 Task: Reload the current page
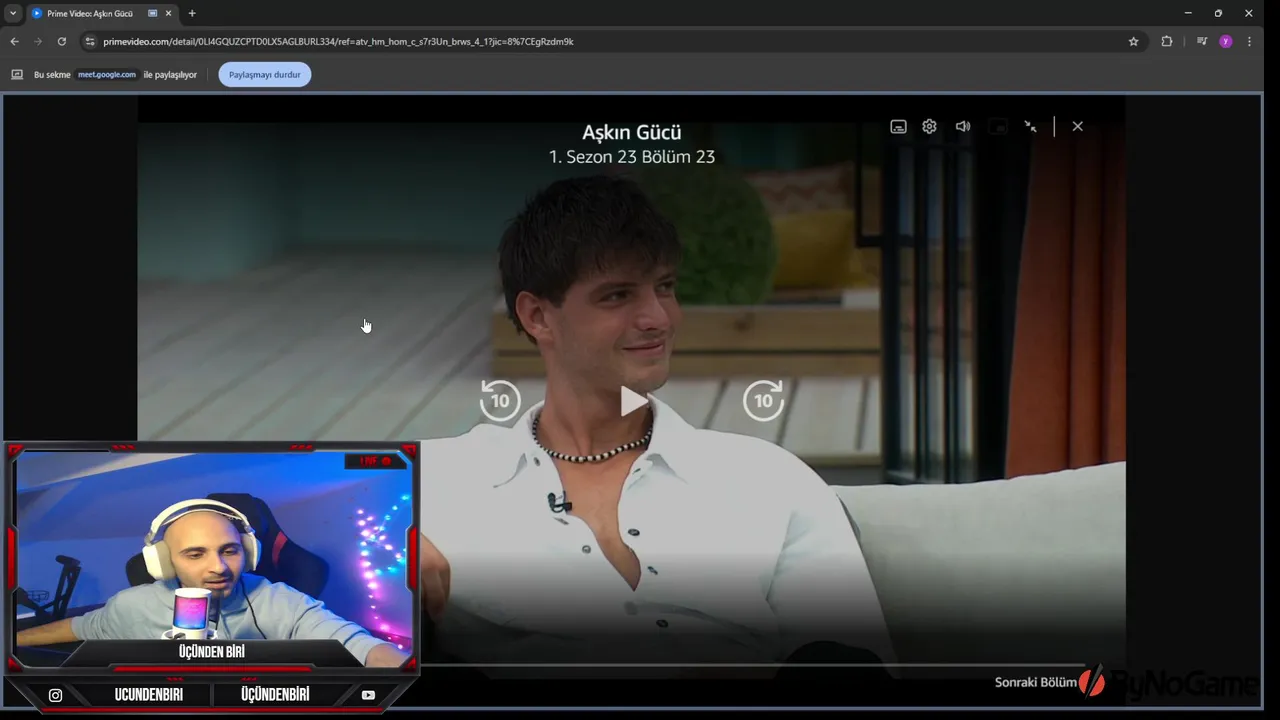tap(62, 41)
